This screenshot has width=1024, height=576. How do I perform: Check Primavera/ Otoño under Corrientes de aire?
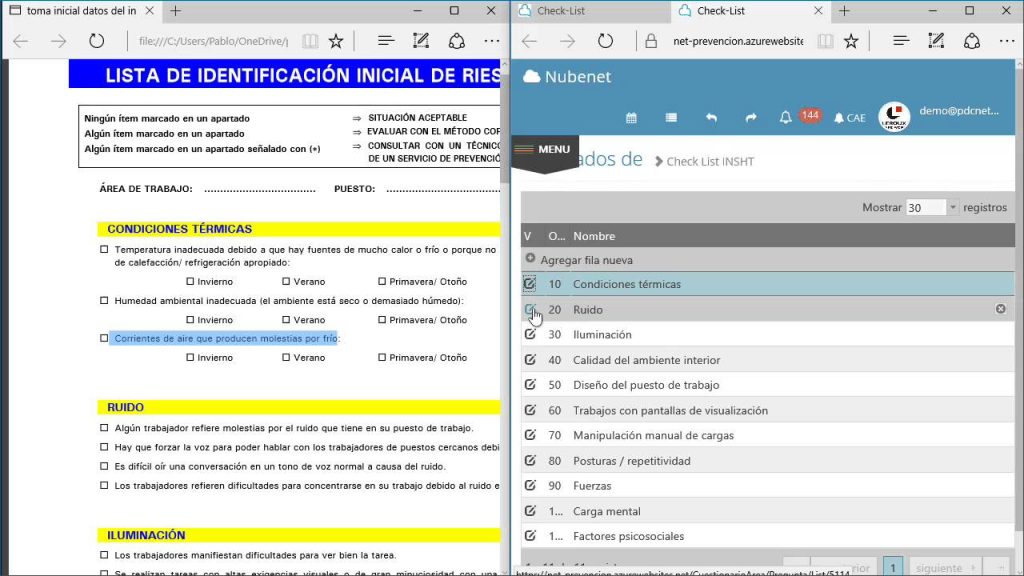(382, 357)
